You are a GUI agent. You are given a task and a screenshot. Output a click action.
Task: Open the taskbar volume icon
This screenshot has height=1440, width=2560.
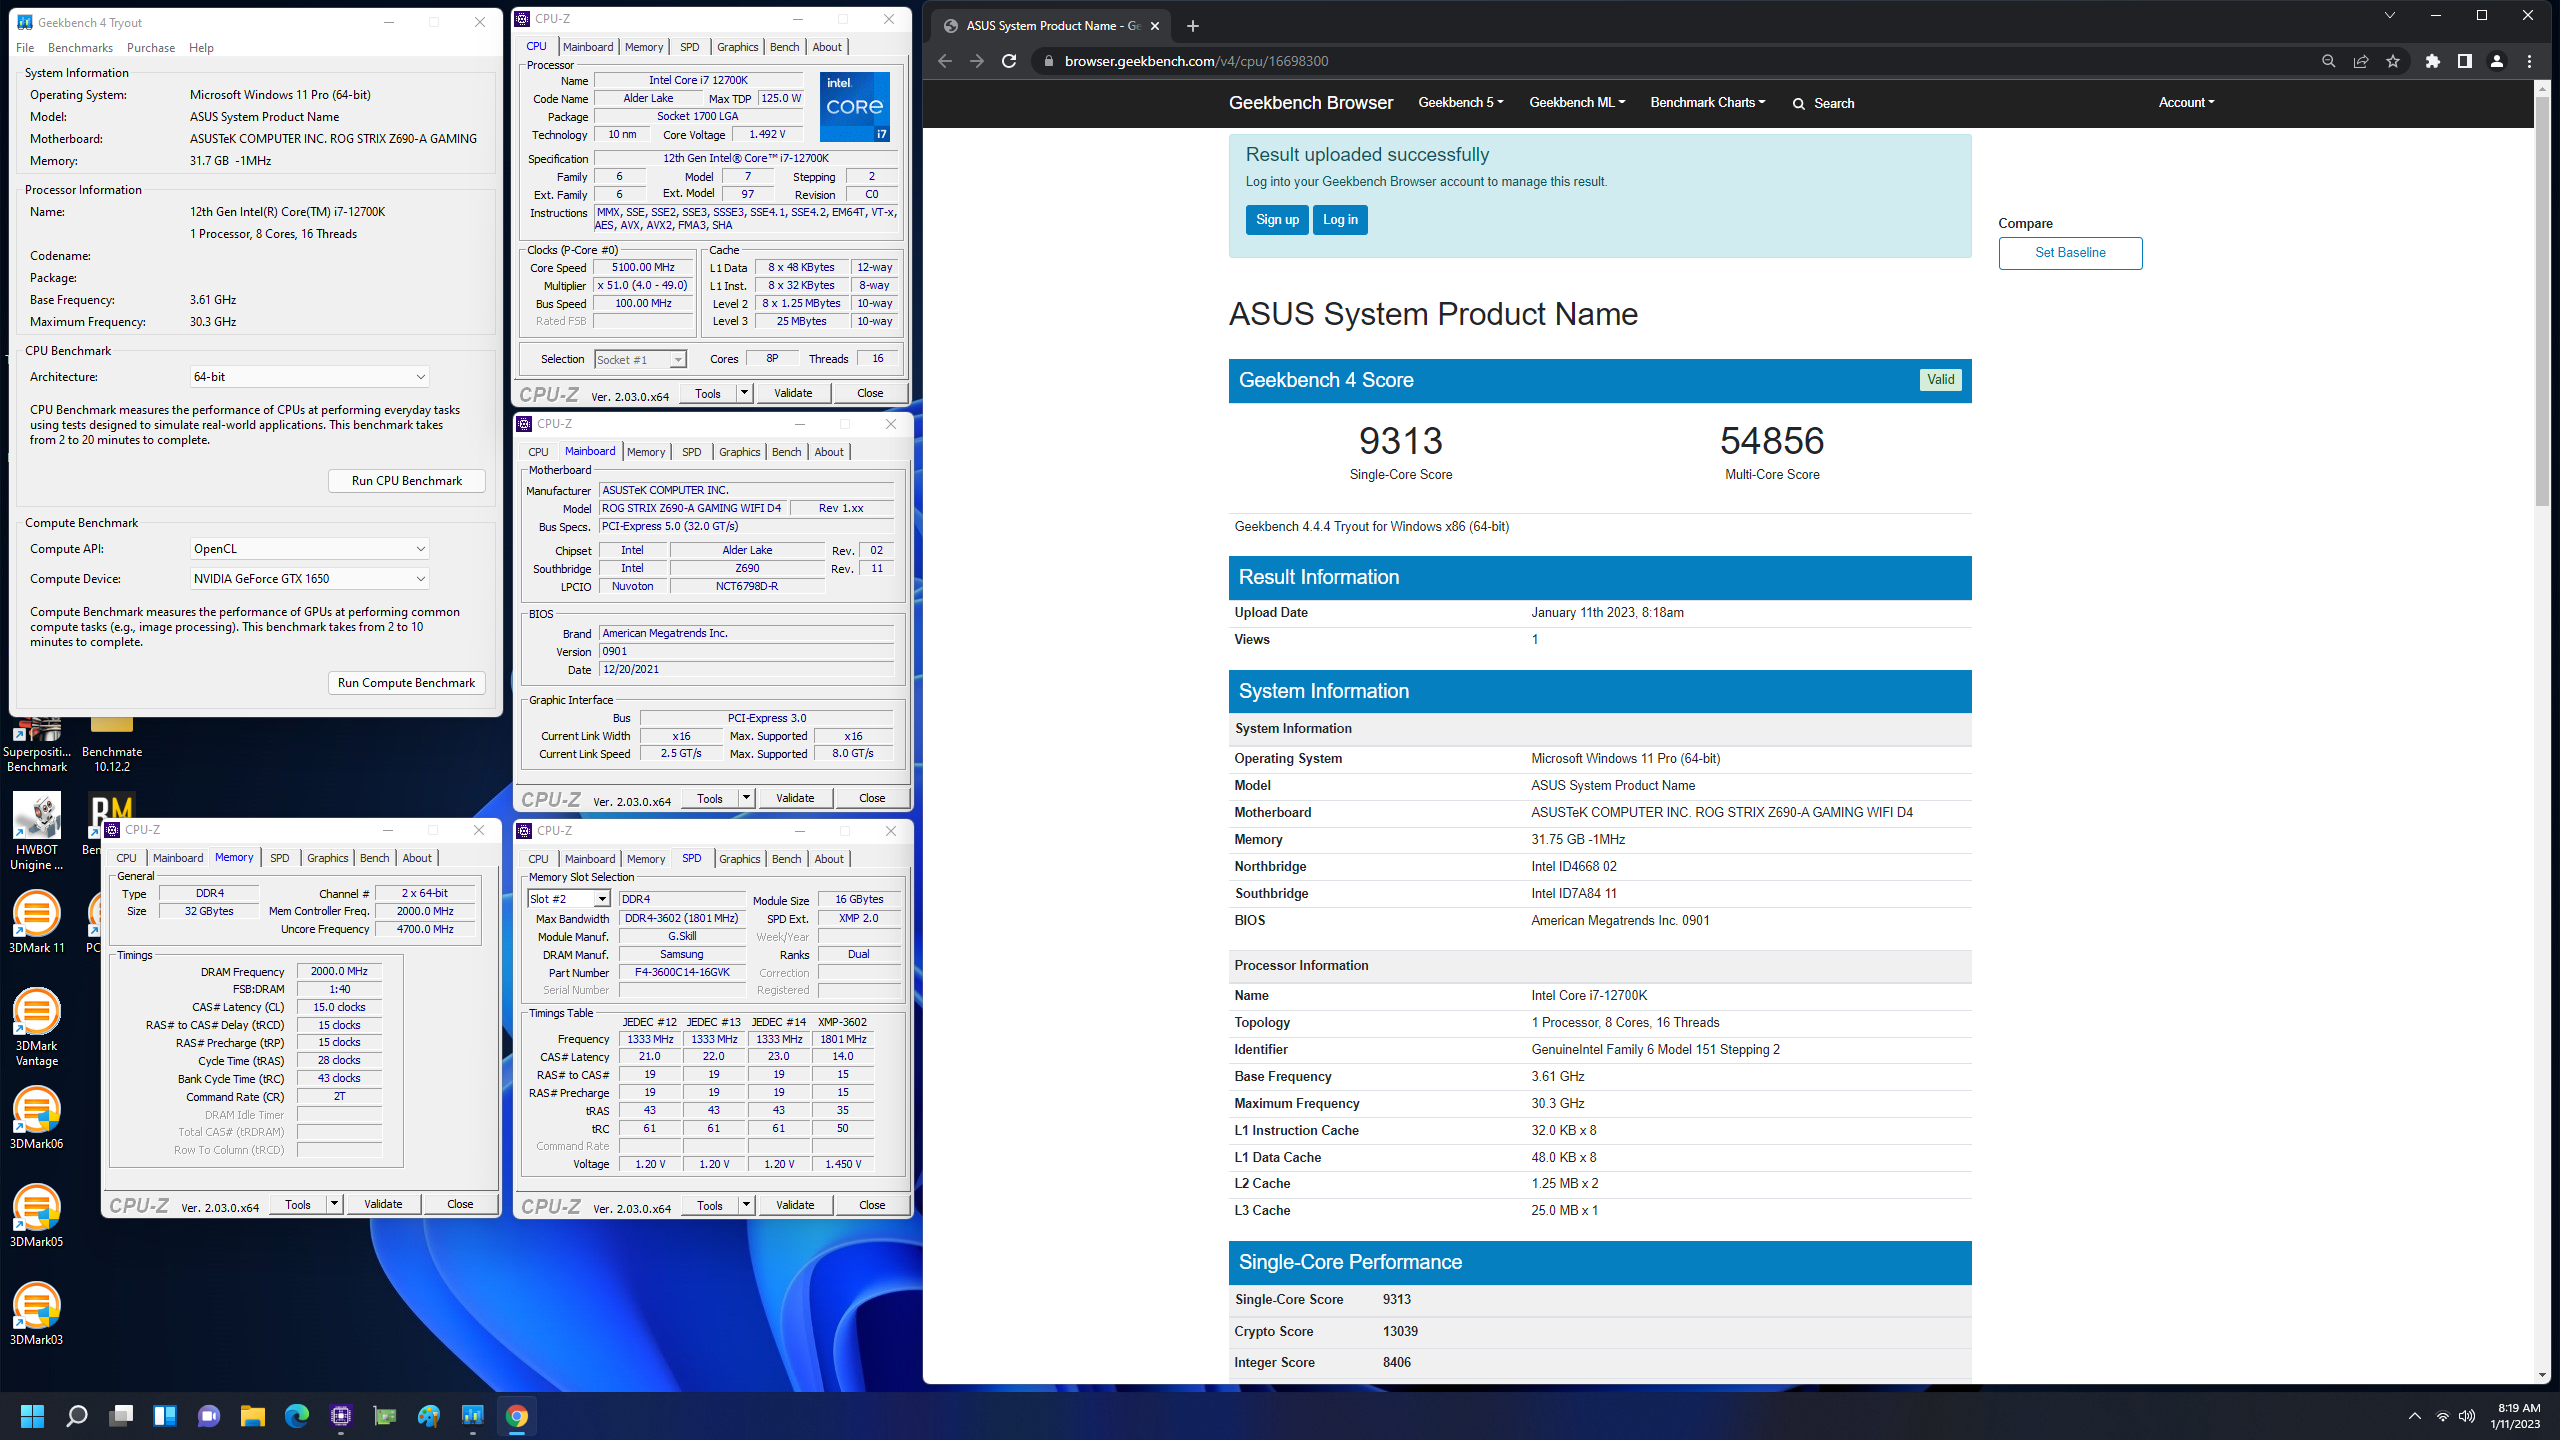(2467, 1416)
